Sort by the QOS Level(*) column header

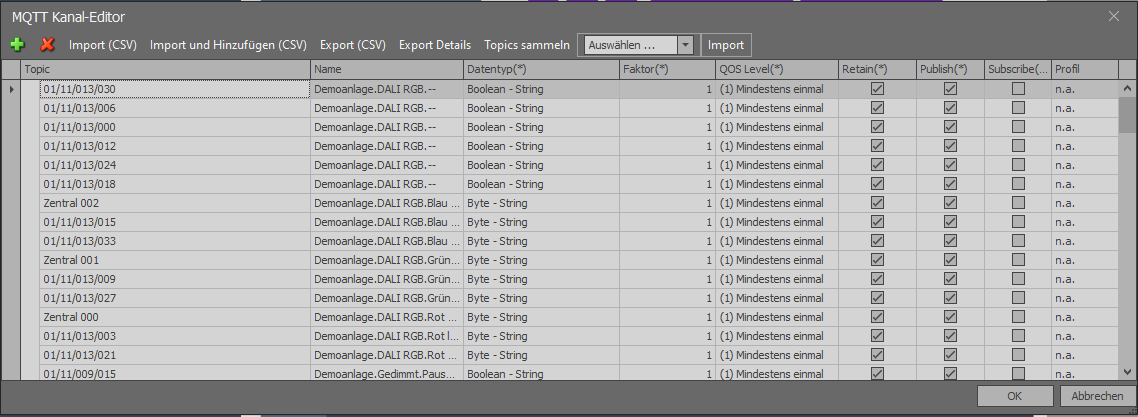pos(777,69)
